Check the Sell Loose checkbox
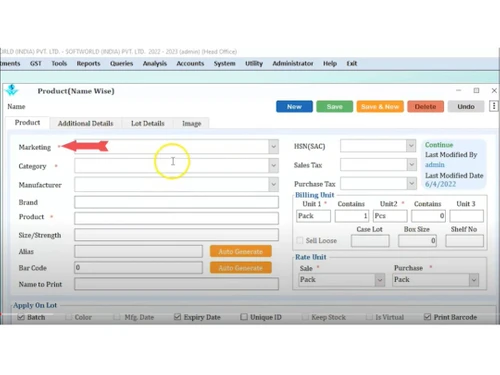Viewport: 500px width, 375px height. [300, 240]
